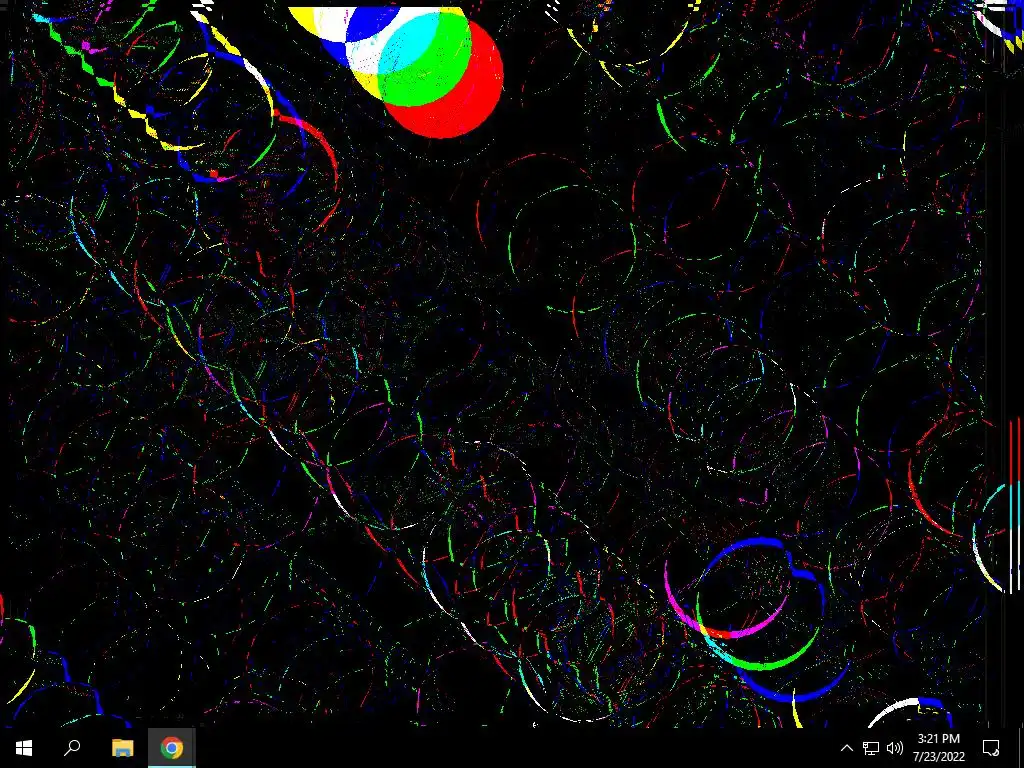This screenshot has height=768, width=1024.
Task: Show hidden system tray icons
Action: [x=846, y=748]
